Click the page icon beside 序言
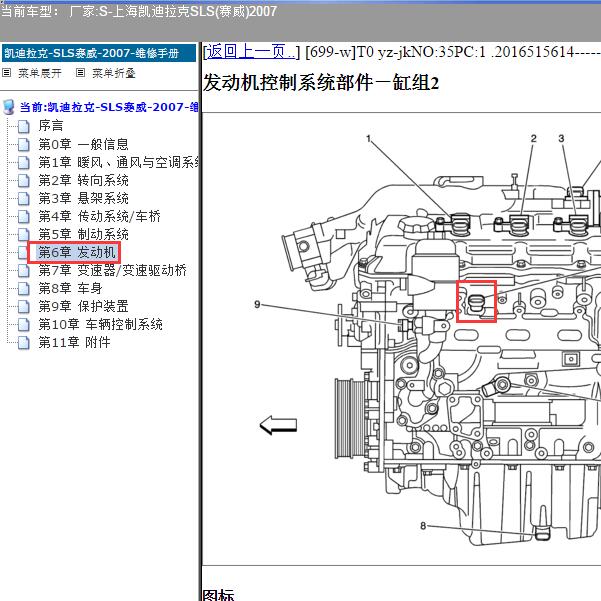The image size is (601, 601). [24, 126]
